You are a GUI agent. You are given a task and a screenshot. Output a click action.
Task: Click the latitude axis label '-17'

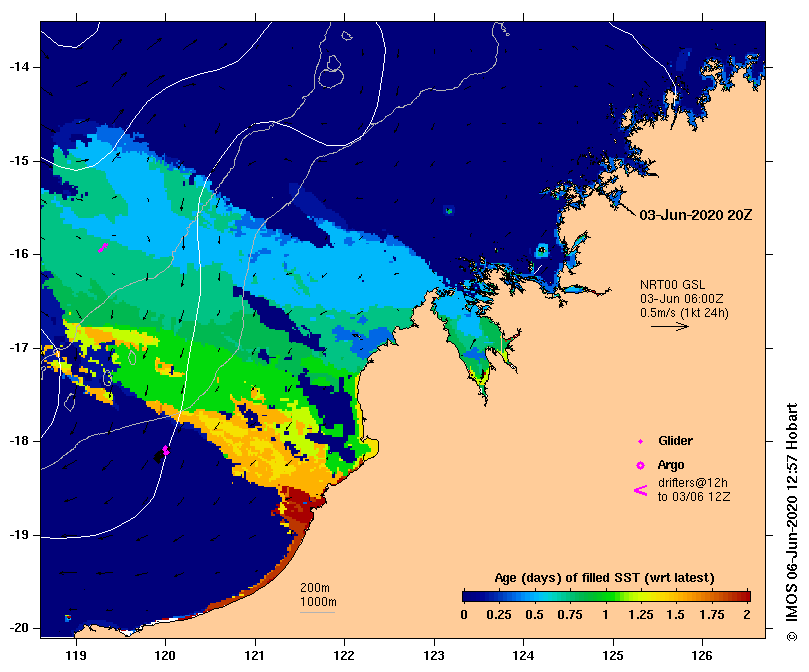(x=20, y=348)
